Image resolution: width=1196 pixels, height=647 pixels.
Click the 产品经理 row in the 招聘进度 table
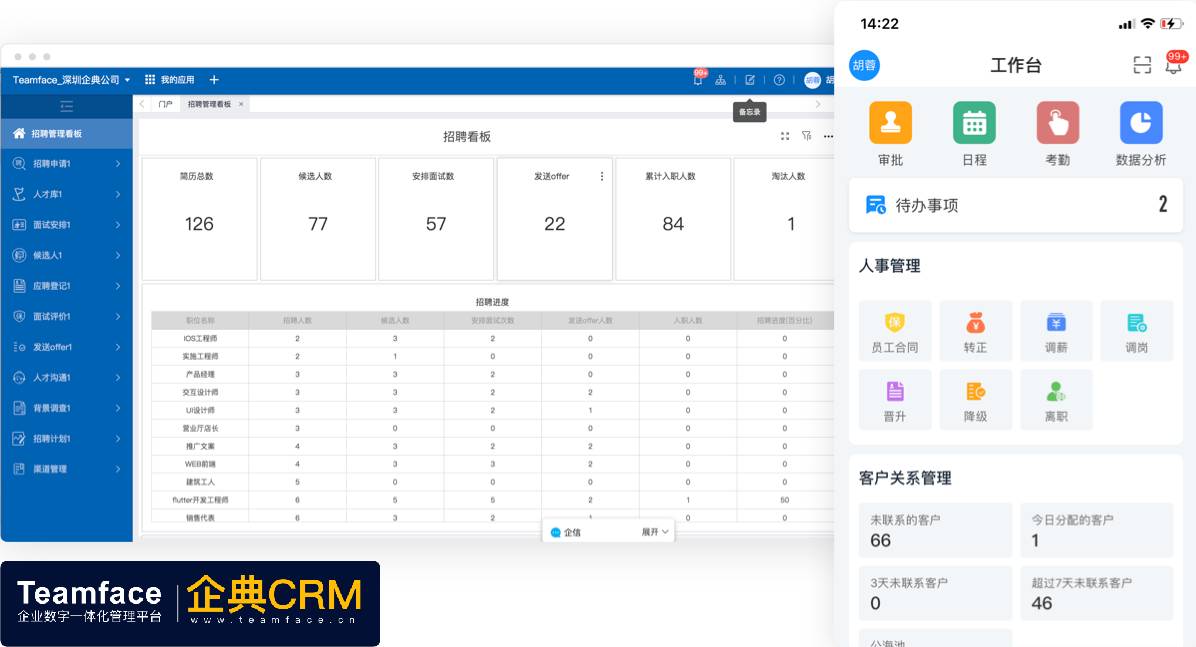493,374
